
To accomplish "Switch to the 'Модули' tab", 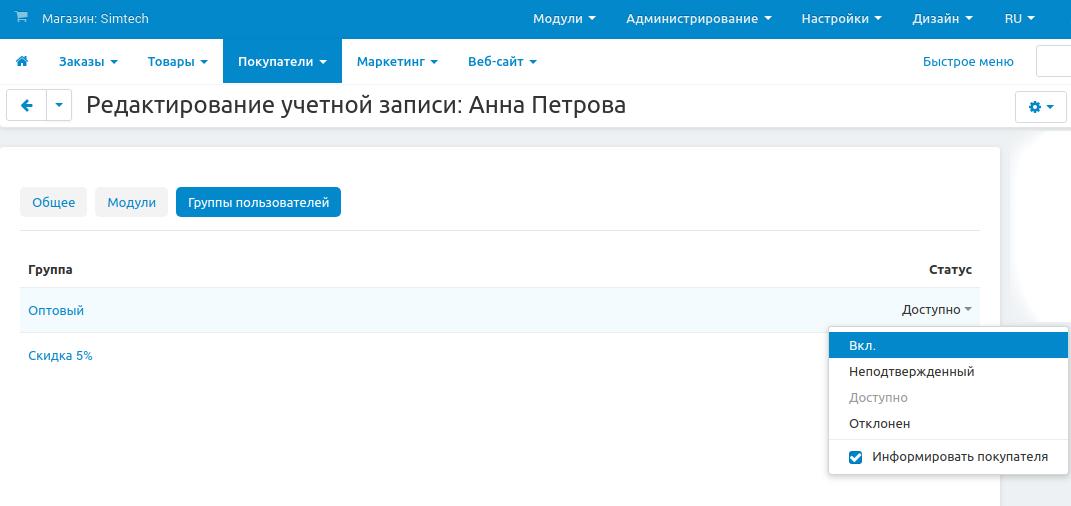I will pyautogui.click(x=131, y=202).
